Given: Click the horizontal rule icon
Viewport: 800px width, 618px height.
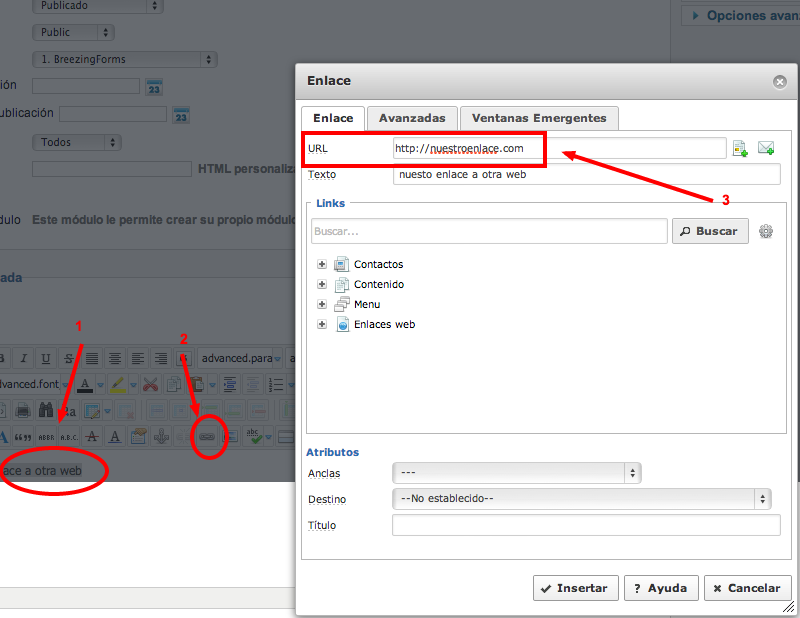Looking at the screenshot, I should [286, 437].
